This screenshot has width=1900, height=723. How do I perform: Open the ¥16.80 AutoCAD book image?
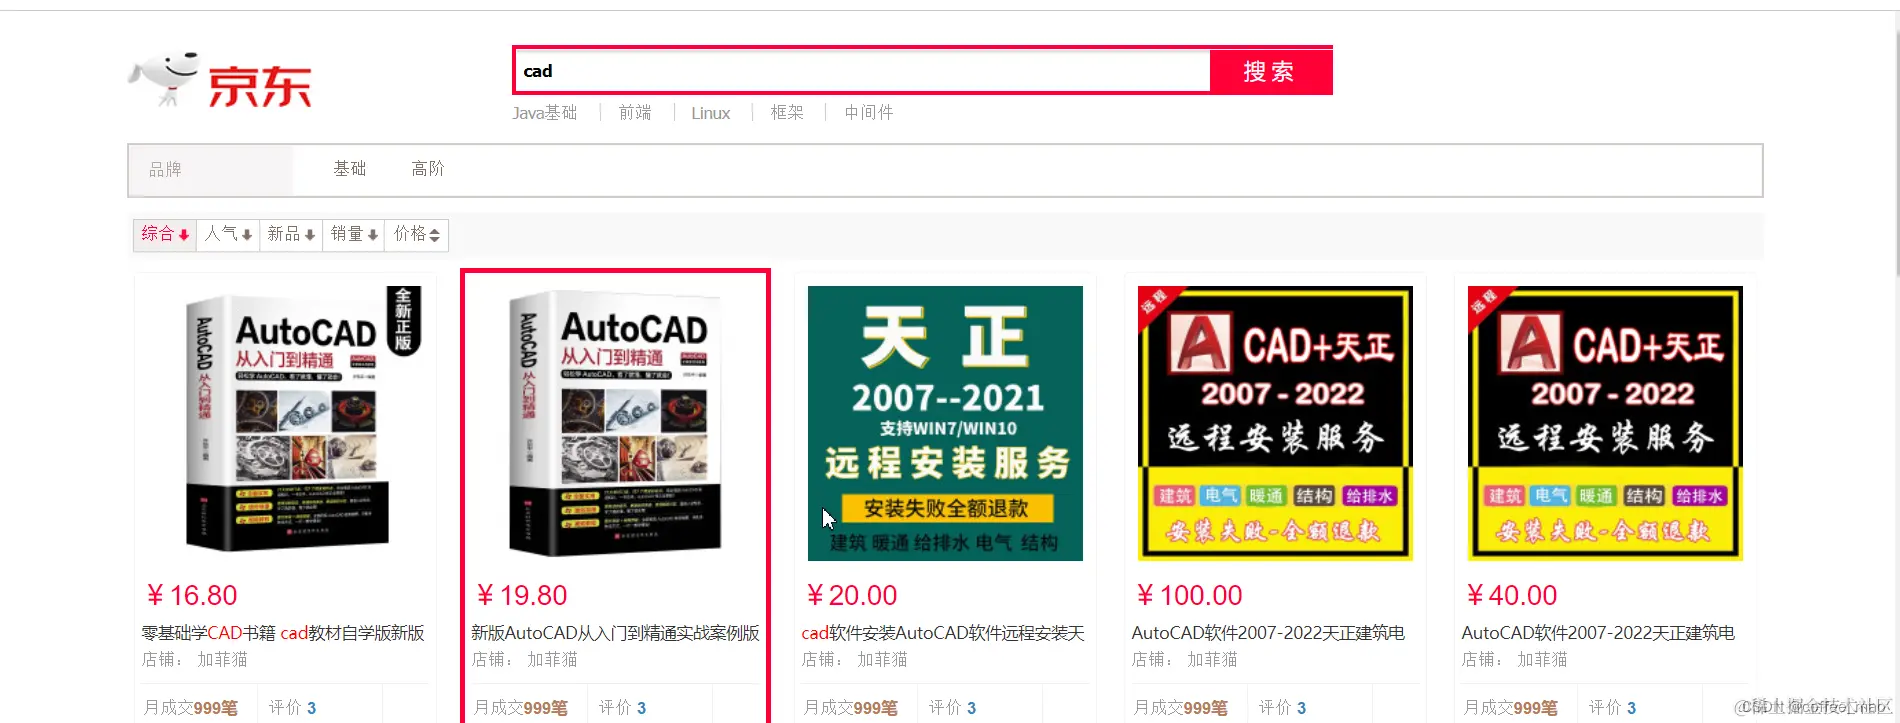285,423
